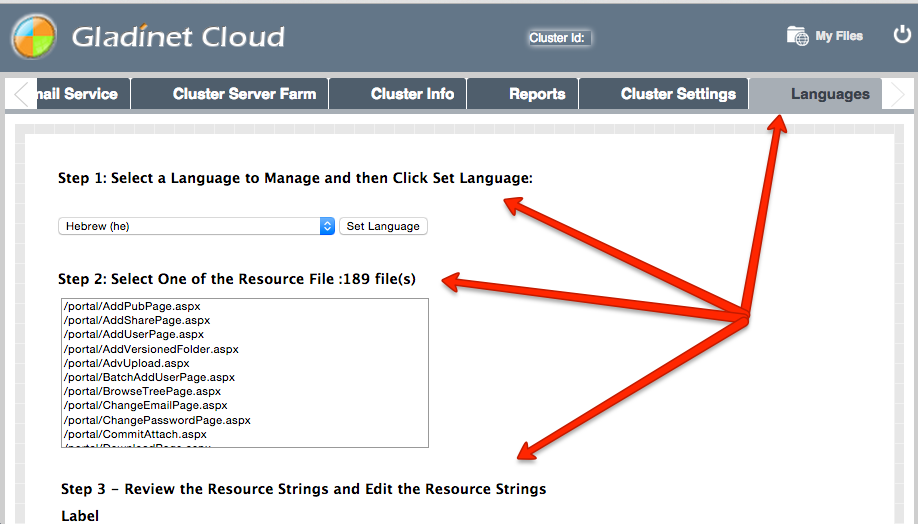Select /portal/AddPubPage.aspx in the file list
Viewport: 918px width, 524px height.
tap(245, 306)
